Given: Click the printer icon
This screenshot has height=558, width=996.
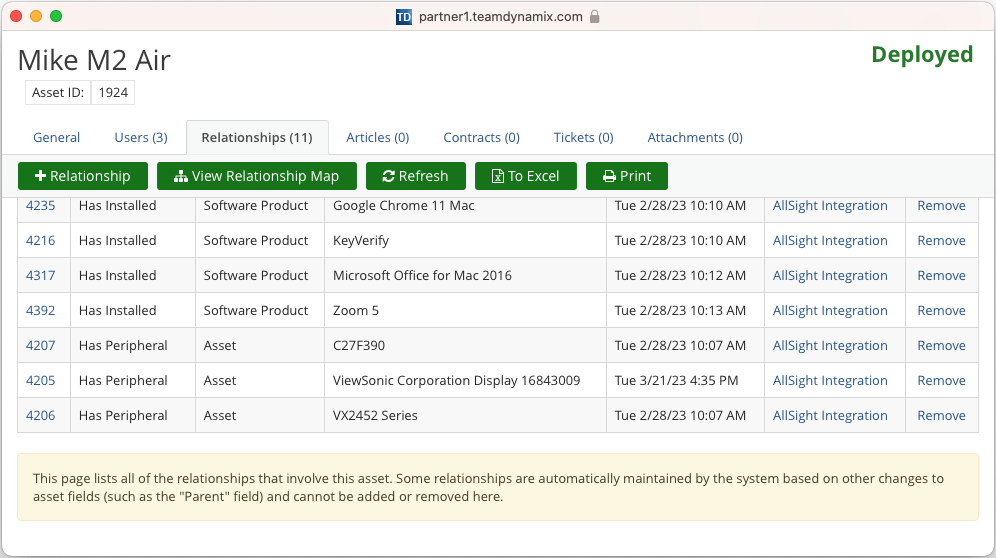Looking at the screenshot, I should coord(609,176).
